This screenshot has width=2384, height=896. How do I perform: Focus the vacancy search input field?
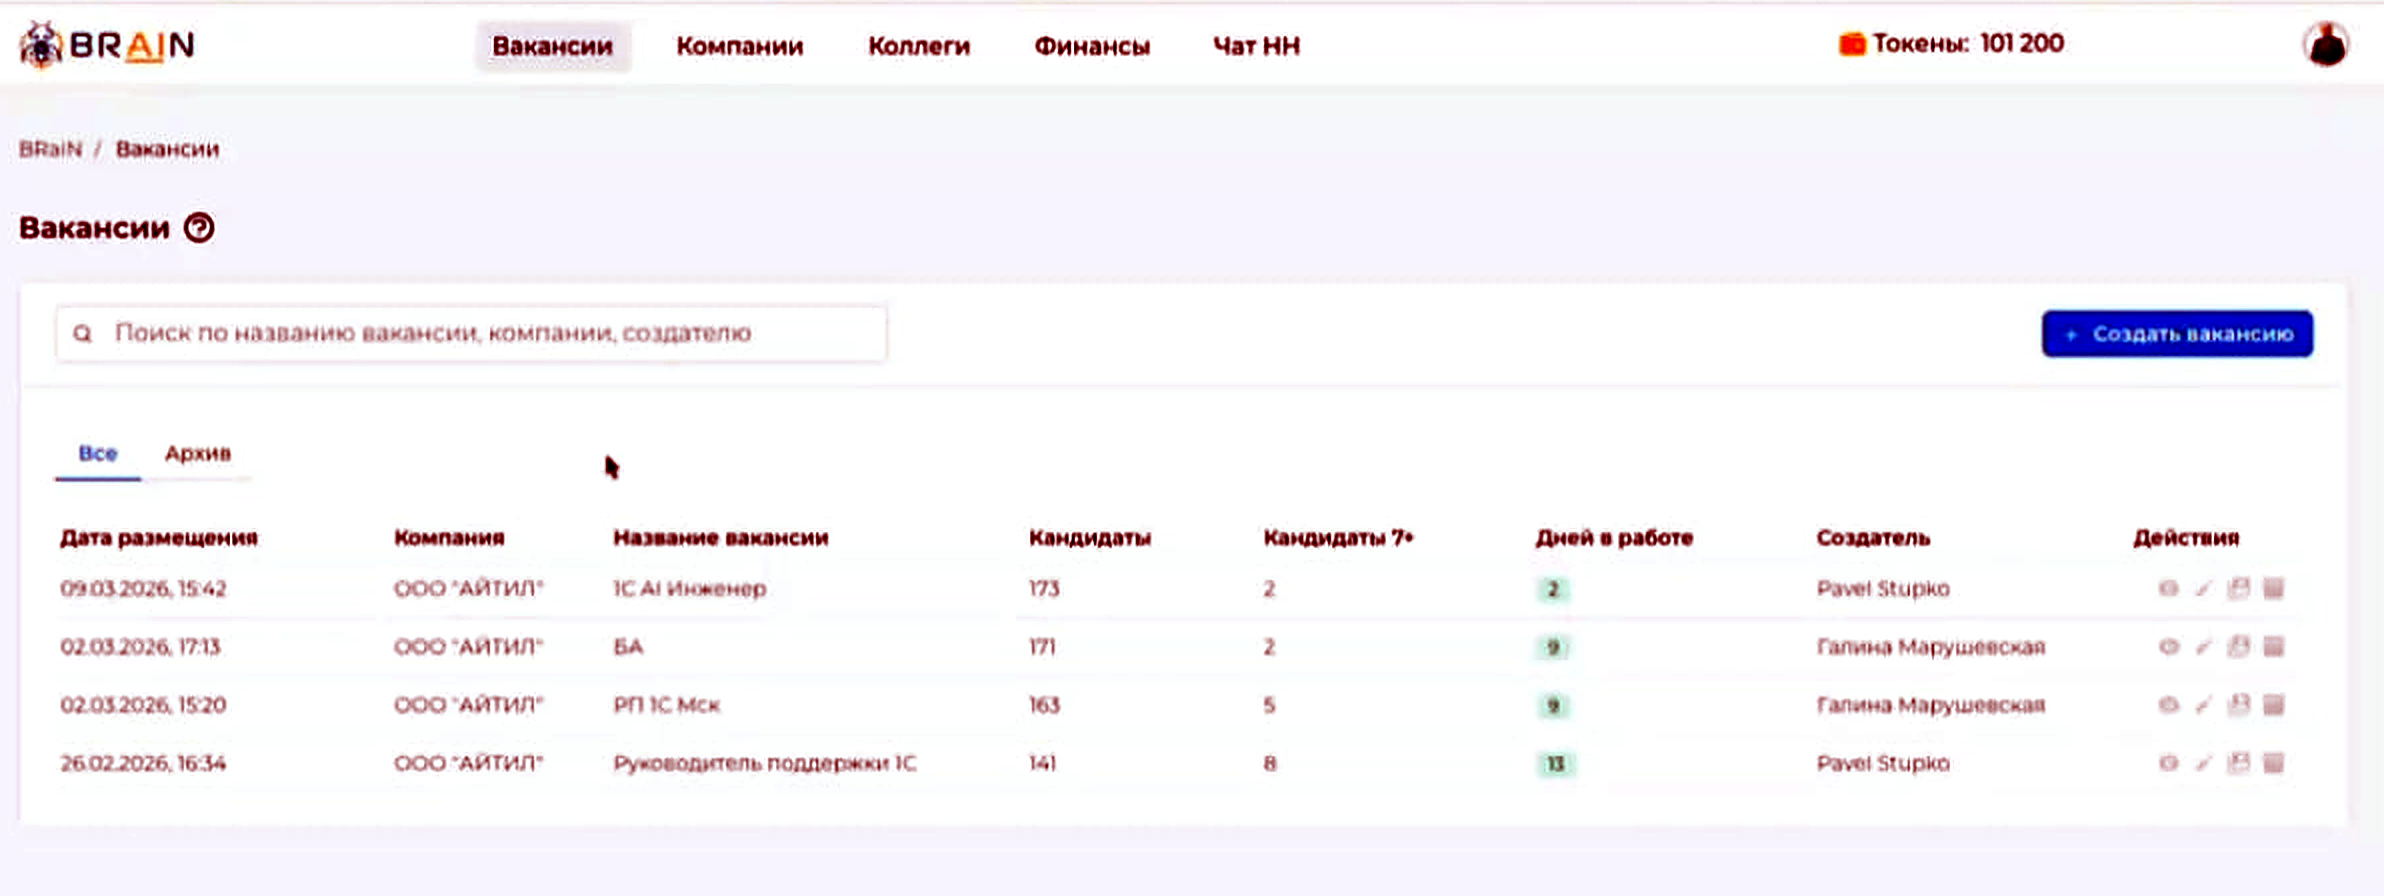click(471, 333)
